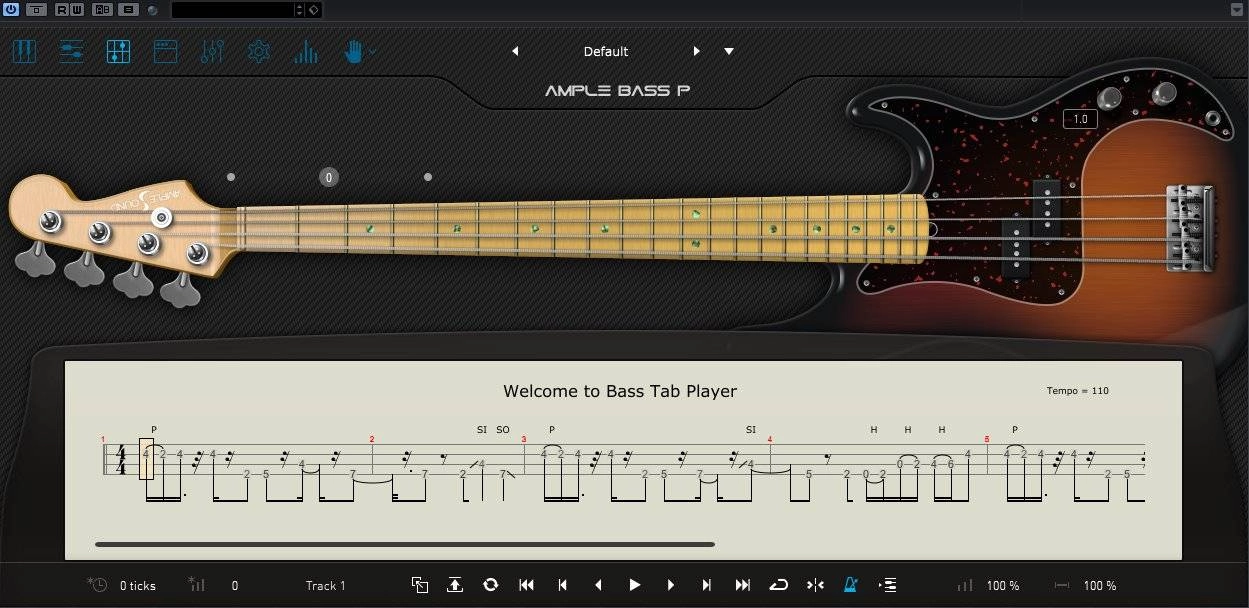Click the right 100 % width value
This screenshot has width=1249, height=608.
(1100, 586)
